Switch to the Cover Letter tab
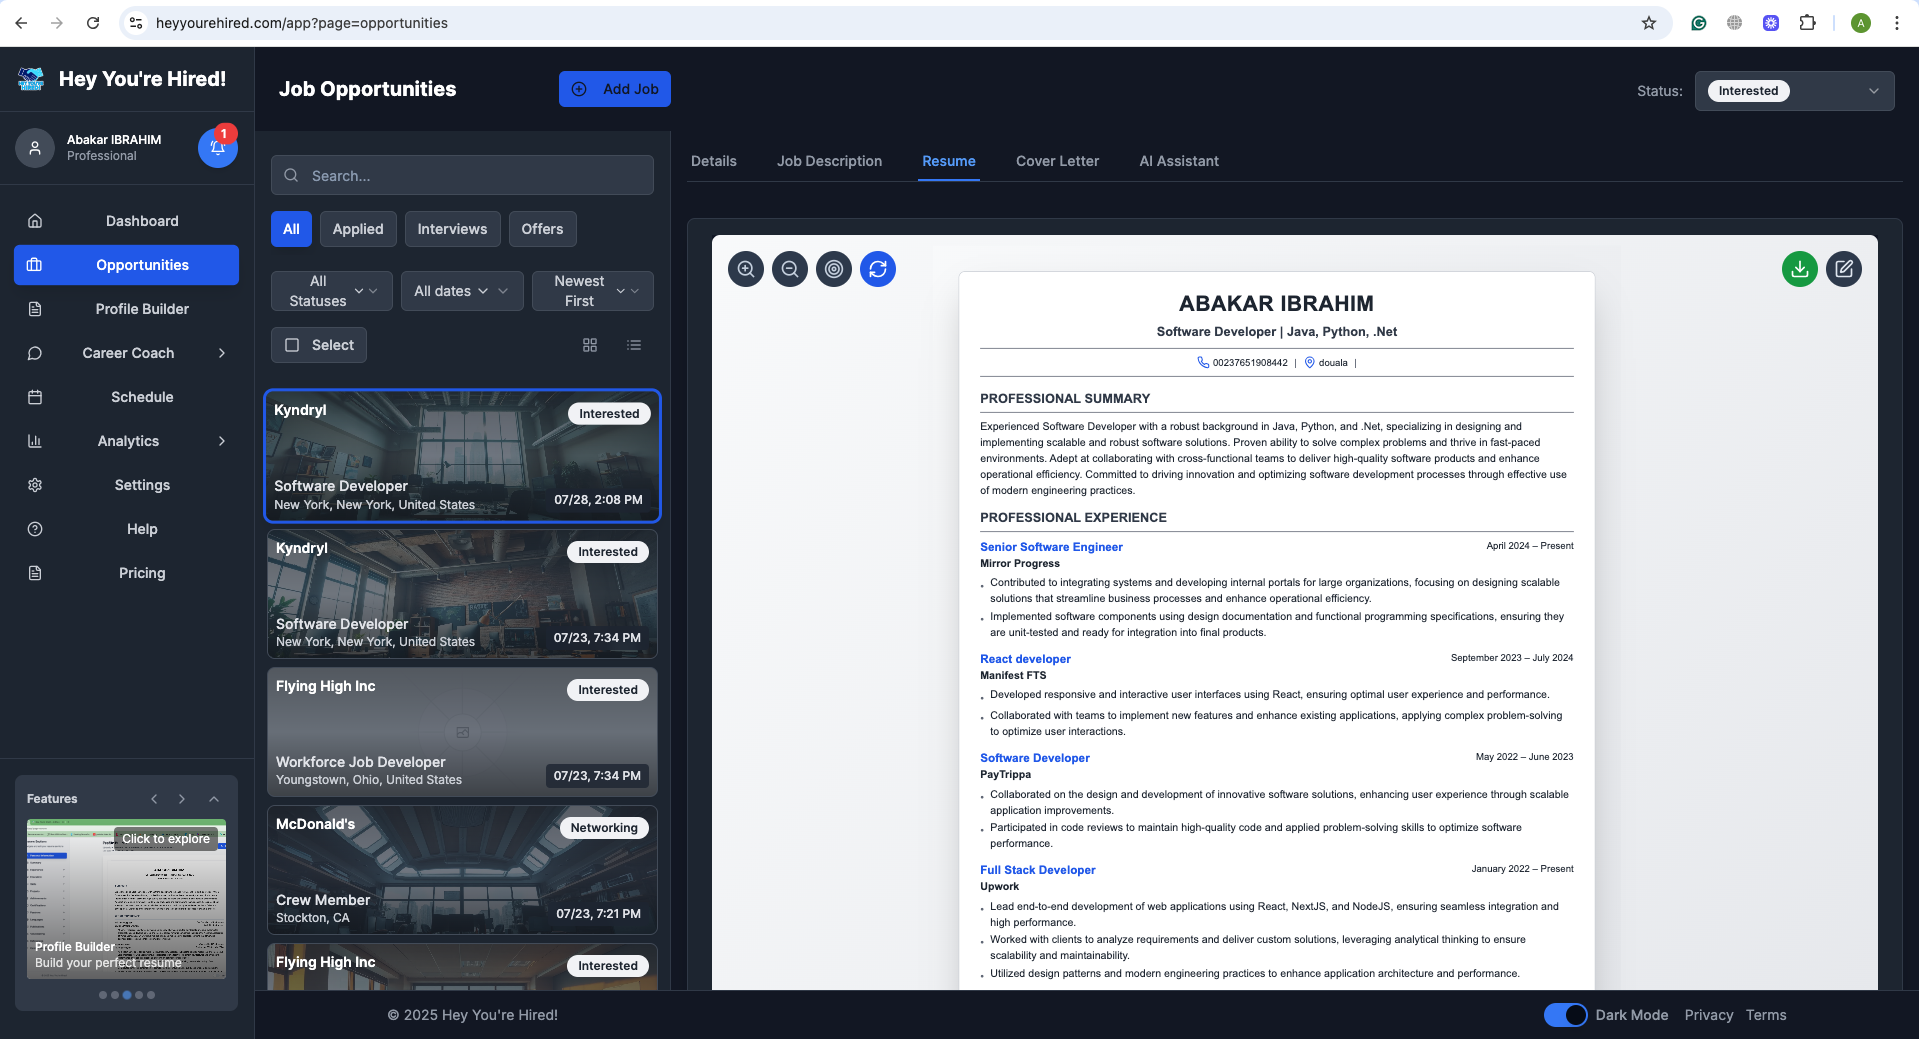1919x1039 pixels. tap(1057, 161)
